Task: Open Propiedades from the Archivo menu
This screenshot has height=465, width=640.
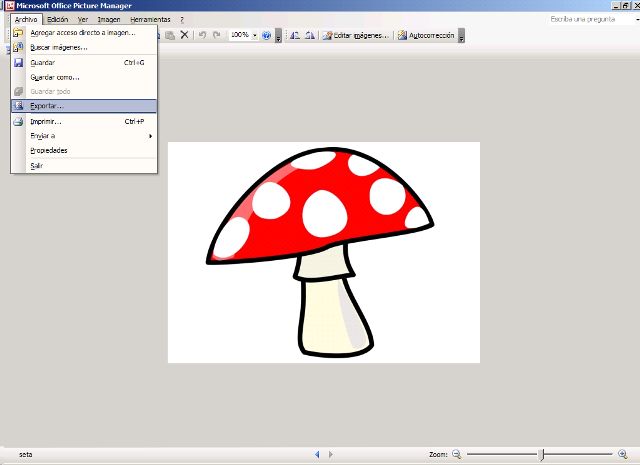Action: 49,150
